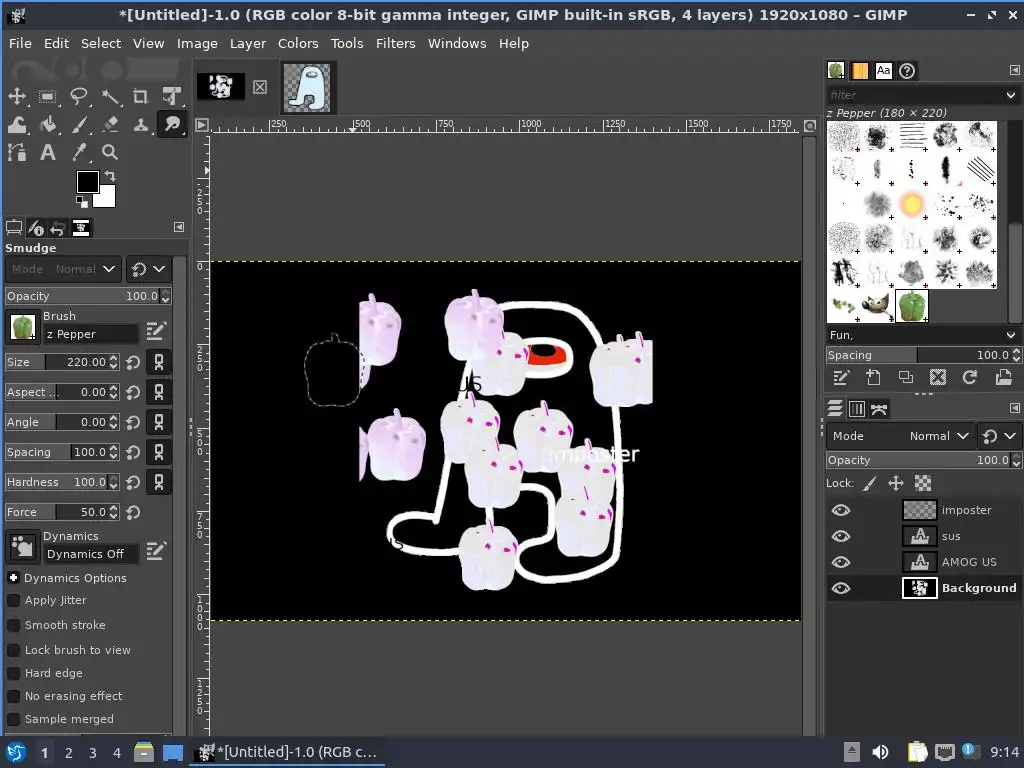Open layers panel configuration menu
The height and width of the screenshot is (768, 1024).
tap(1014, 408)
